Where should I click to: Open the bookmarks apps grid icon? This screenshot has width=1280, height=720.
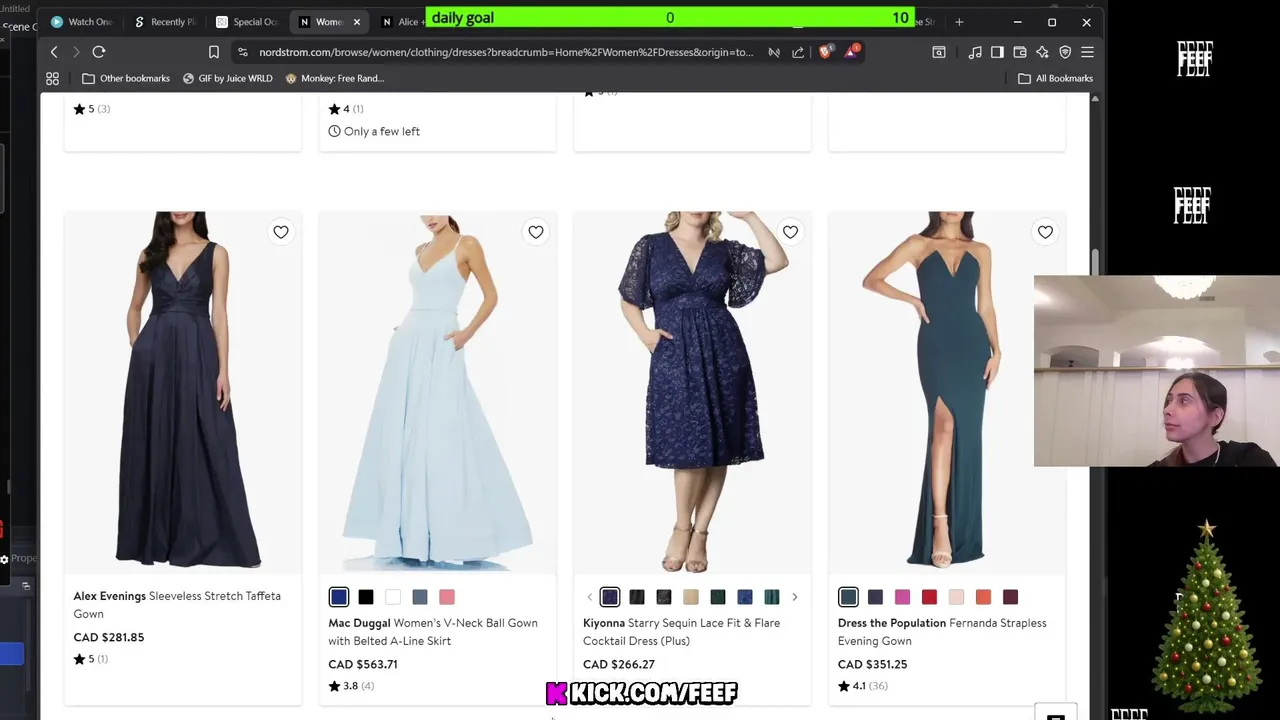tap(52, 78)
